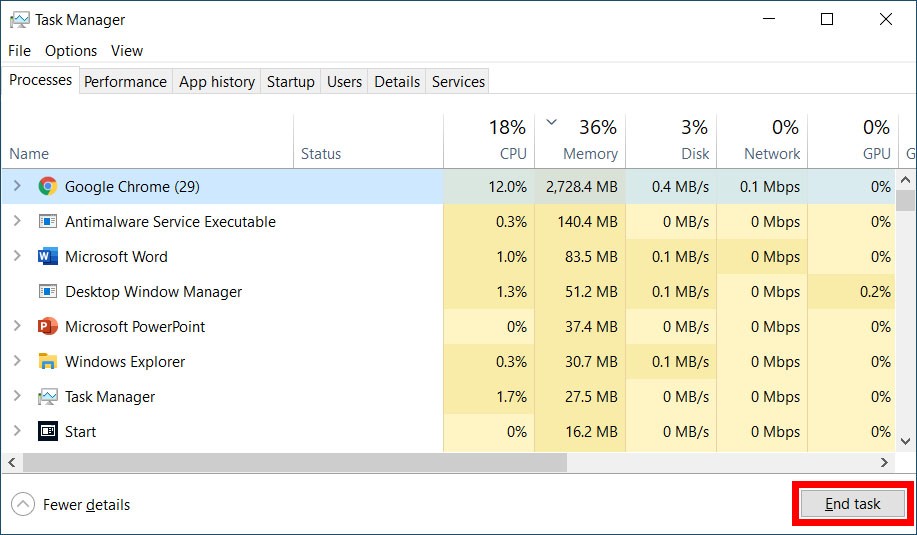Click the End task button

[x=852, y=504]
